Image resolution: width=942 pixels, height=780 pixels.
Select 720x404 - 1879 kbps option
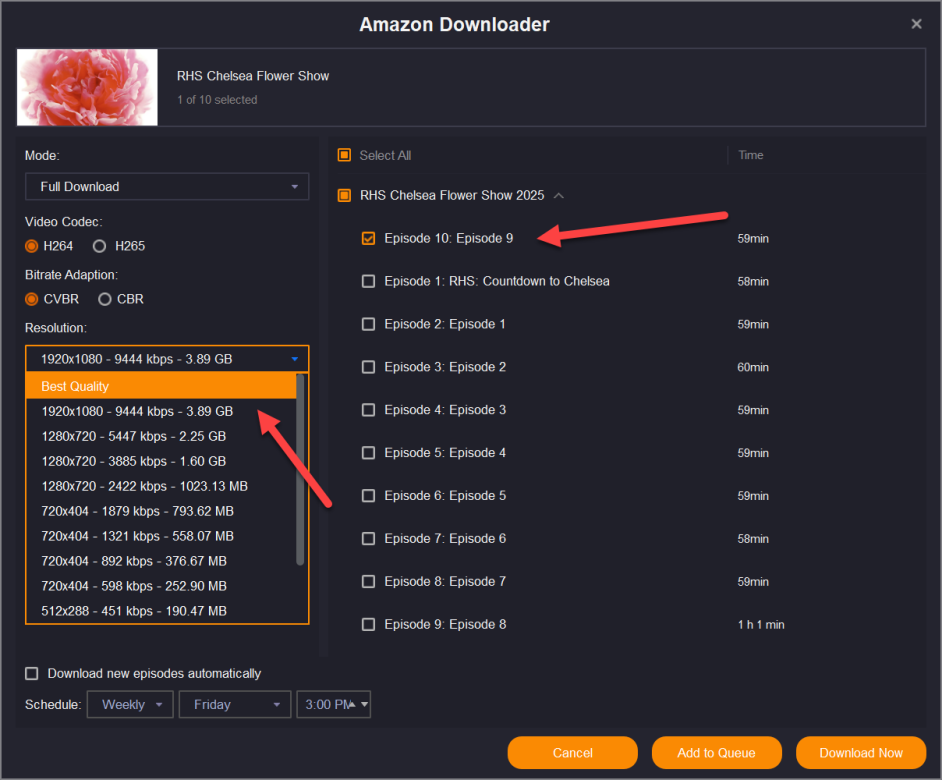161,511
